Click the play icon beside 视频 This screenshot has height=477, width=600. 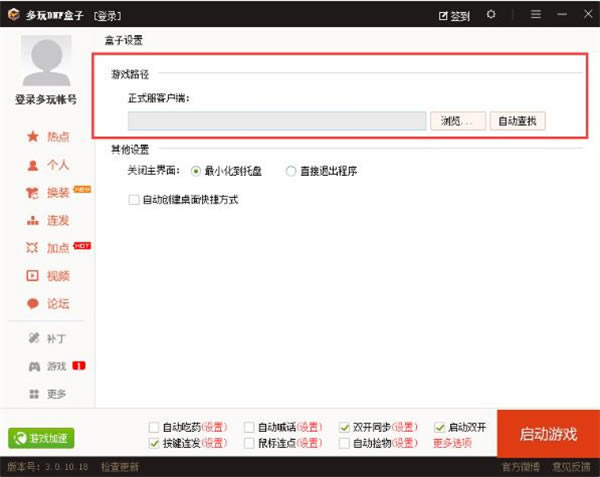point(33,276)
